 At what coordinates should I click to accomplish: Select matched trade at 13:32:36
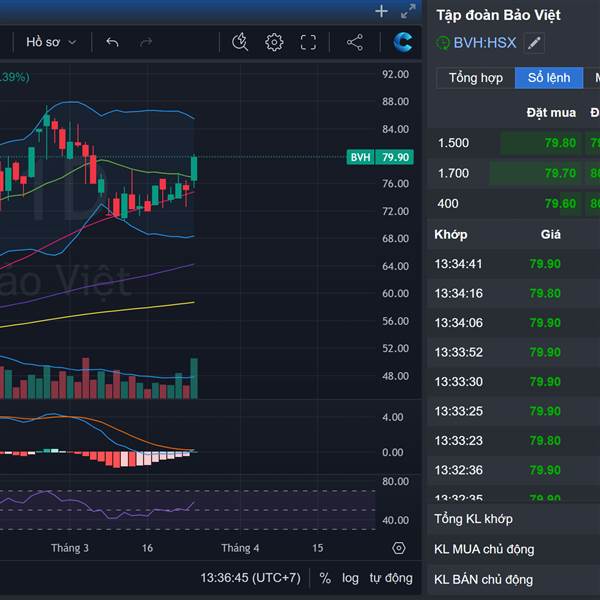[514, 470]
